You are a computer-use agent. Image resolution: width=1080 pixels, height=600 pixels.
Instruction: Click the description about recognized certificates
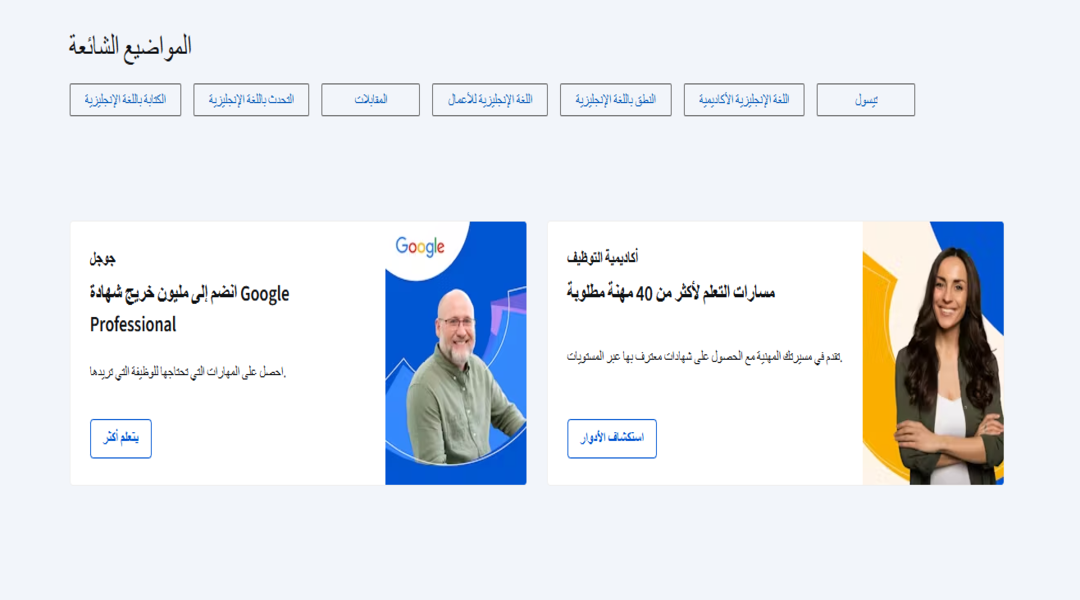pyautogui.click(x=705, y=356)
